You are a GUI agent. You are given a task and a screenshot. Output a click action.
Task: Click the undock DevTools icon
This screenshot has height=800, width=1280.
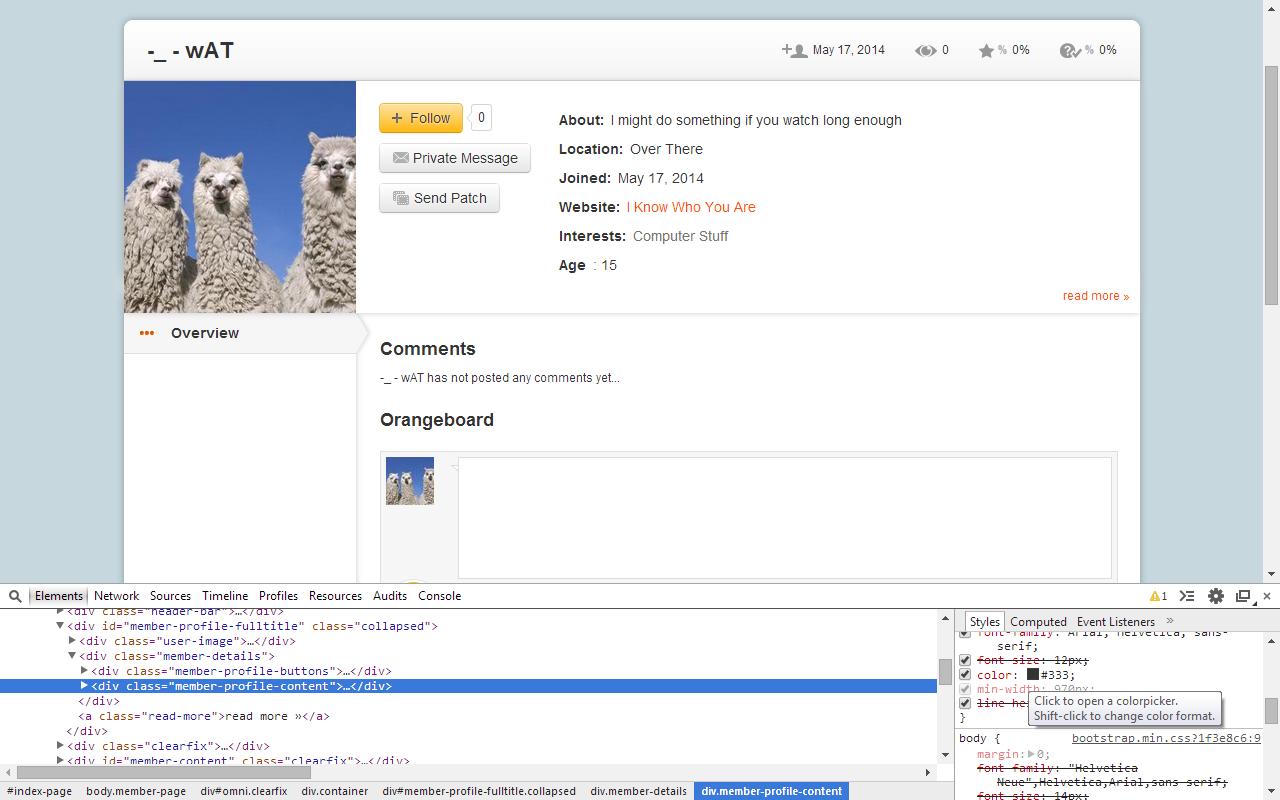(x=1243, y=596)
